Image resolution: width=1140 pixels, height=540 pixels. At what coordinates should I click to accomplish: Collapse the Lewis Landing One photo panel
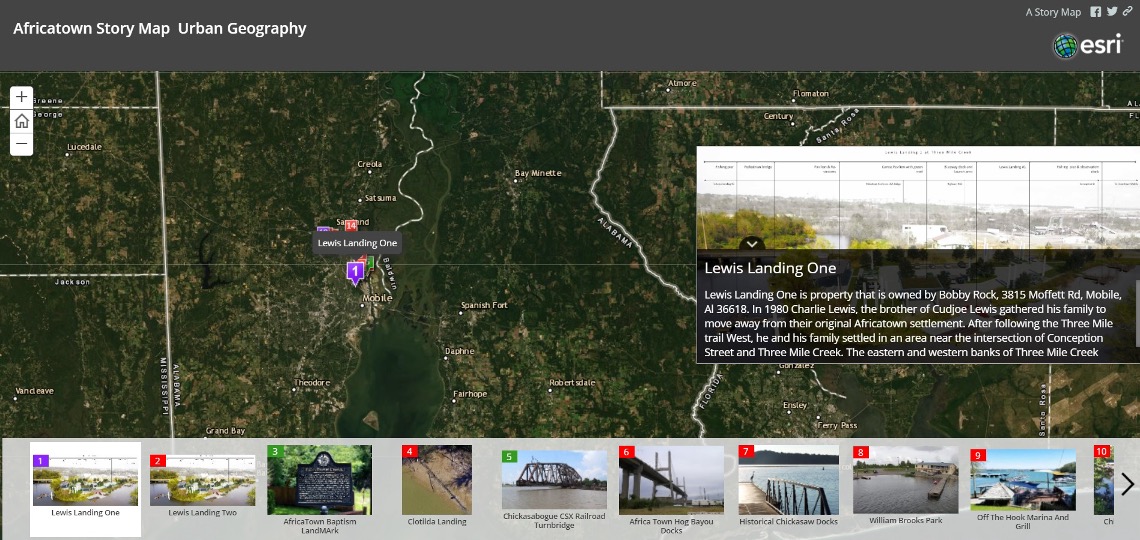[x=752, y=243]
